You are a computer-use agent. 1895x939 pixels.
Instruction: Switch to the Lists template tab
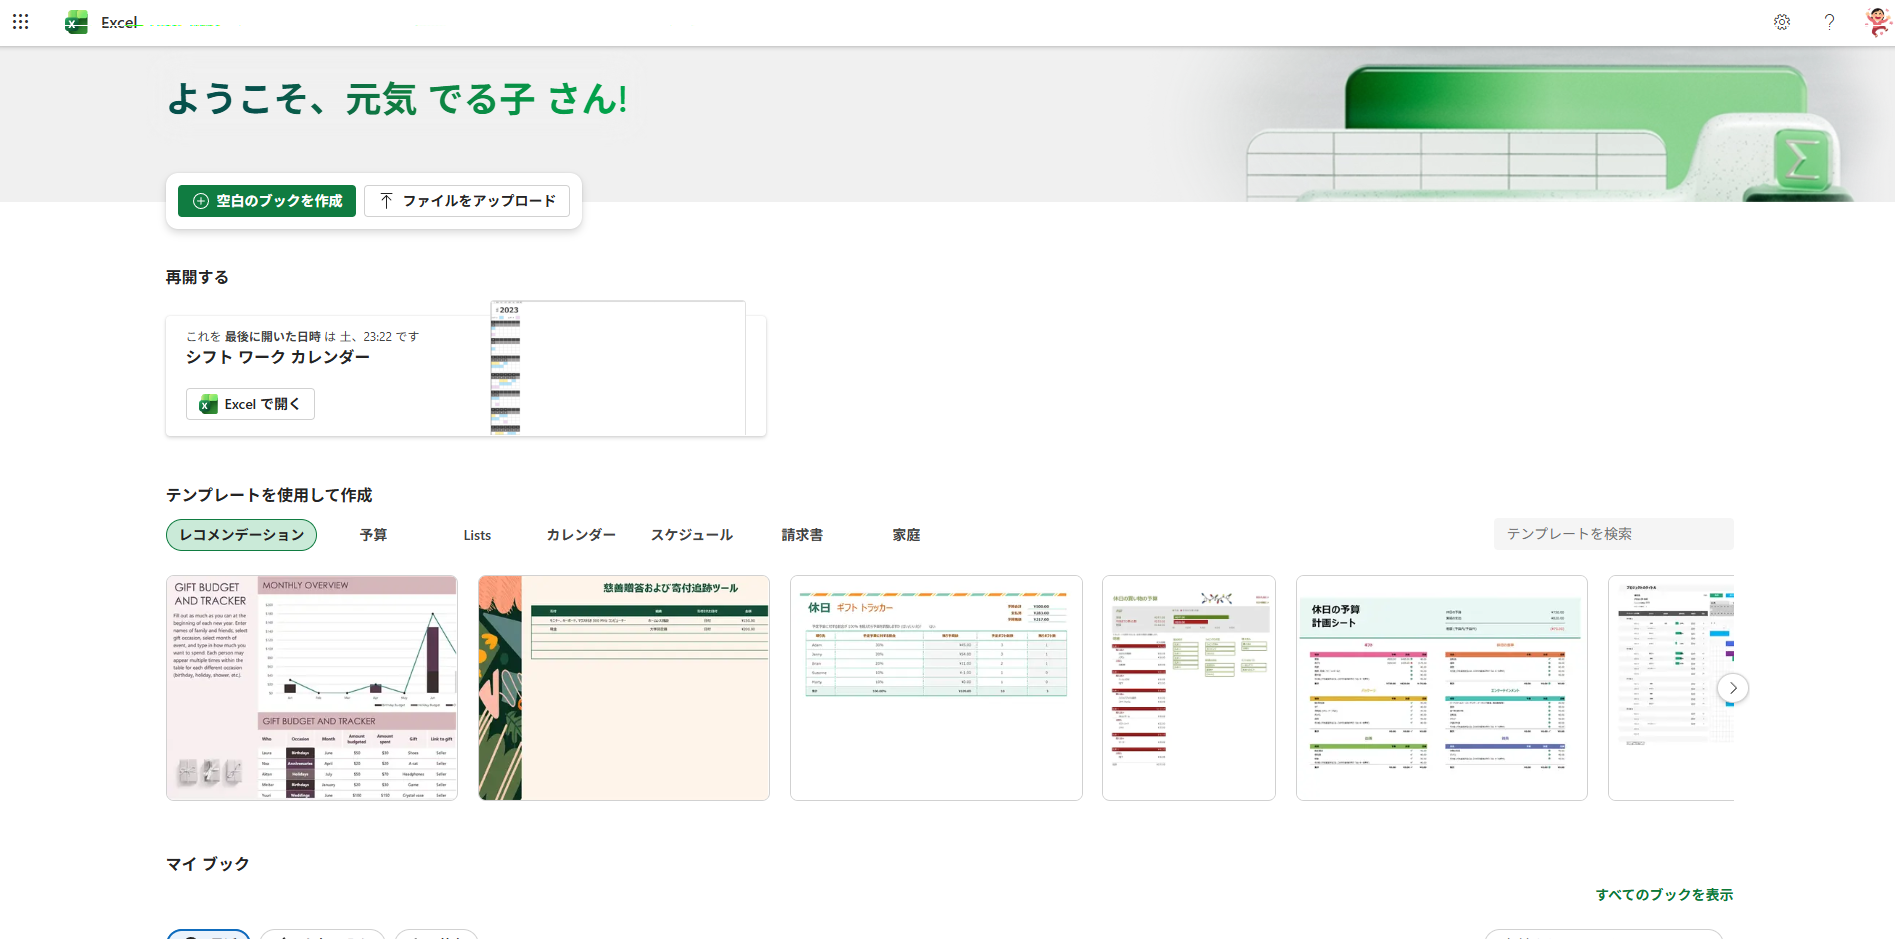477,535
